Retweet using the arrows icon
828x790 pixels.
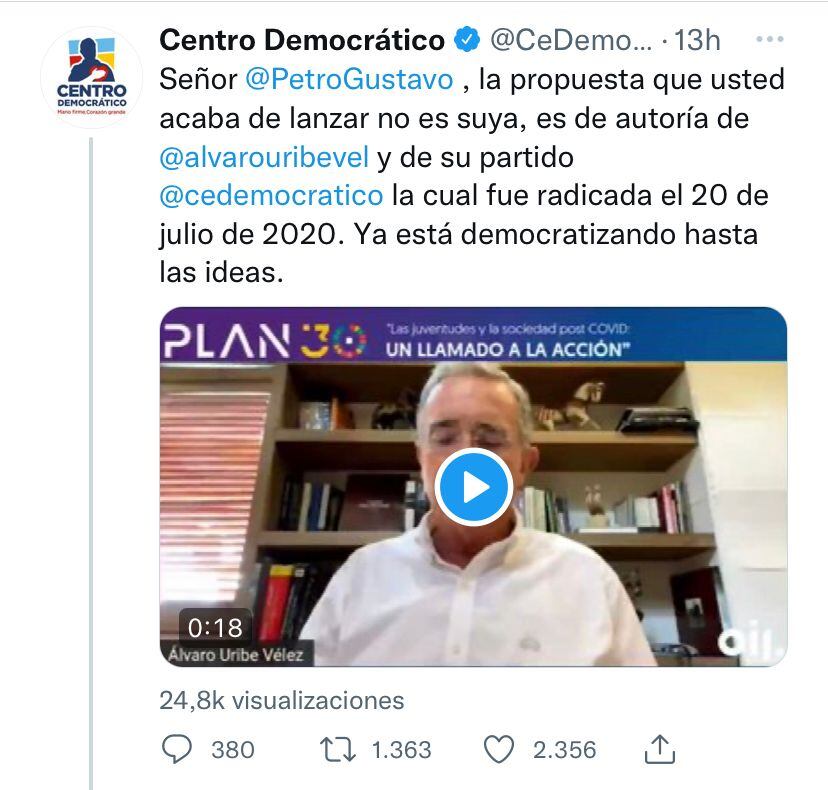pos(338,750)
